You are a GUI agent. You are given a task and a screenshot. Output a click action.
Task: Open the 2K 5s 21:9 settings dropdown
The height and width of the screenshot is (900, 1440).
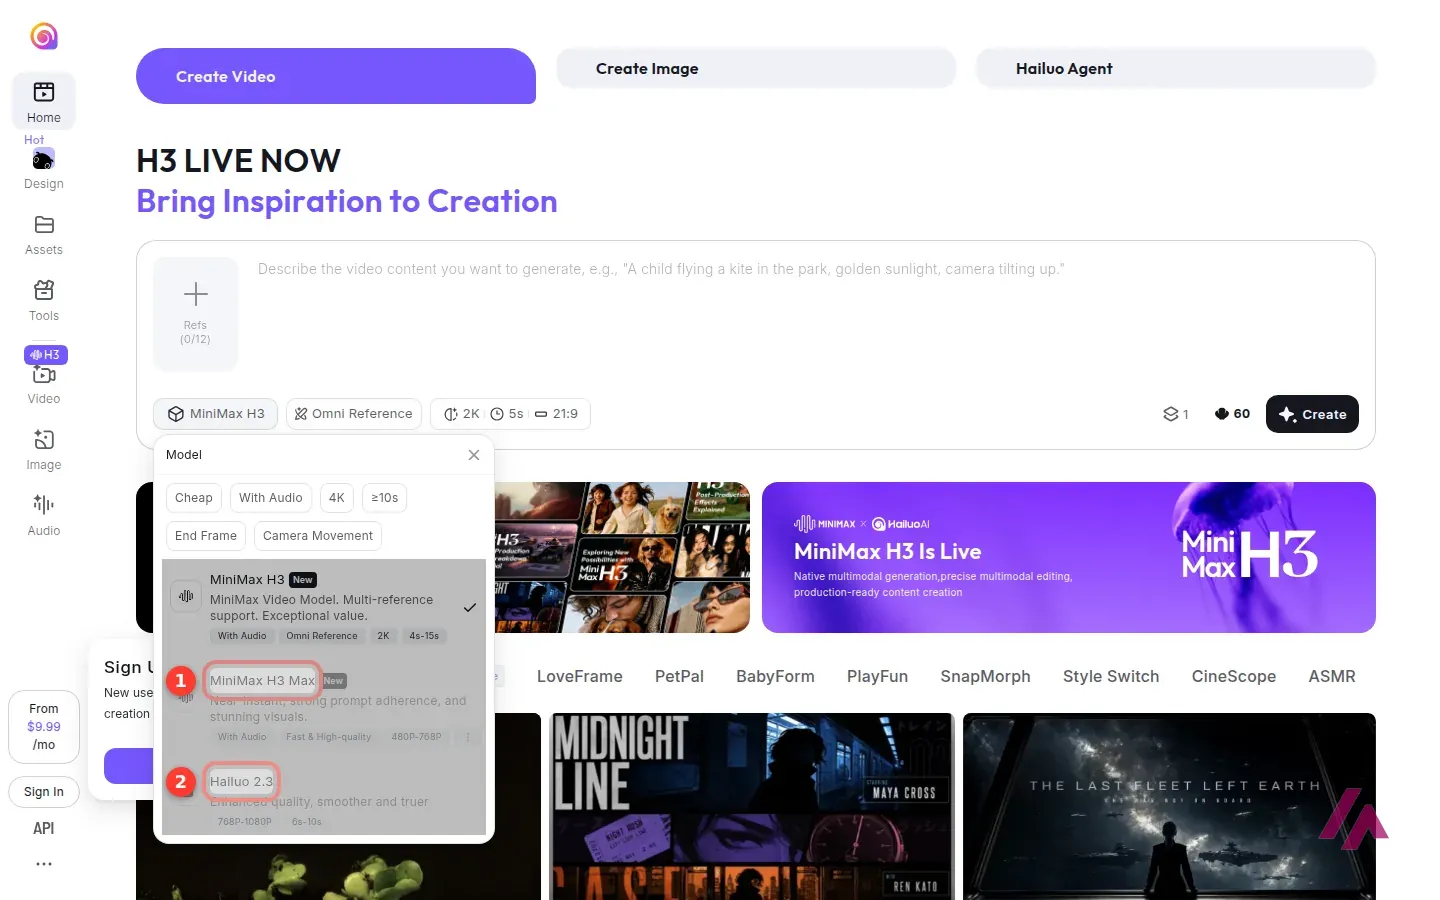coord(510,414)
